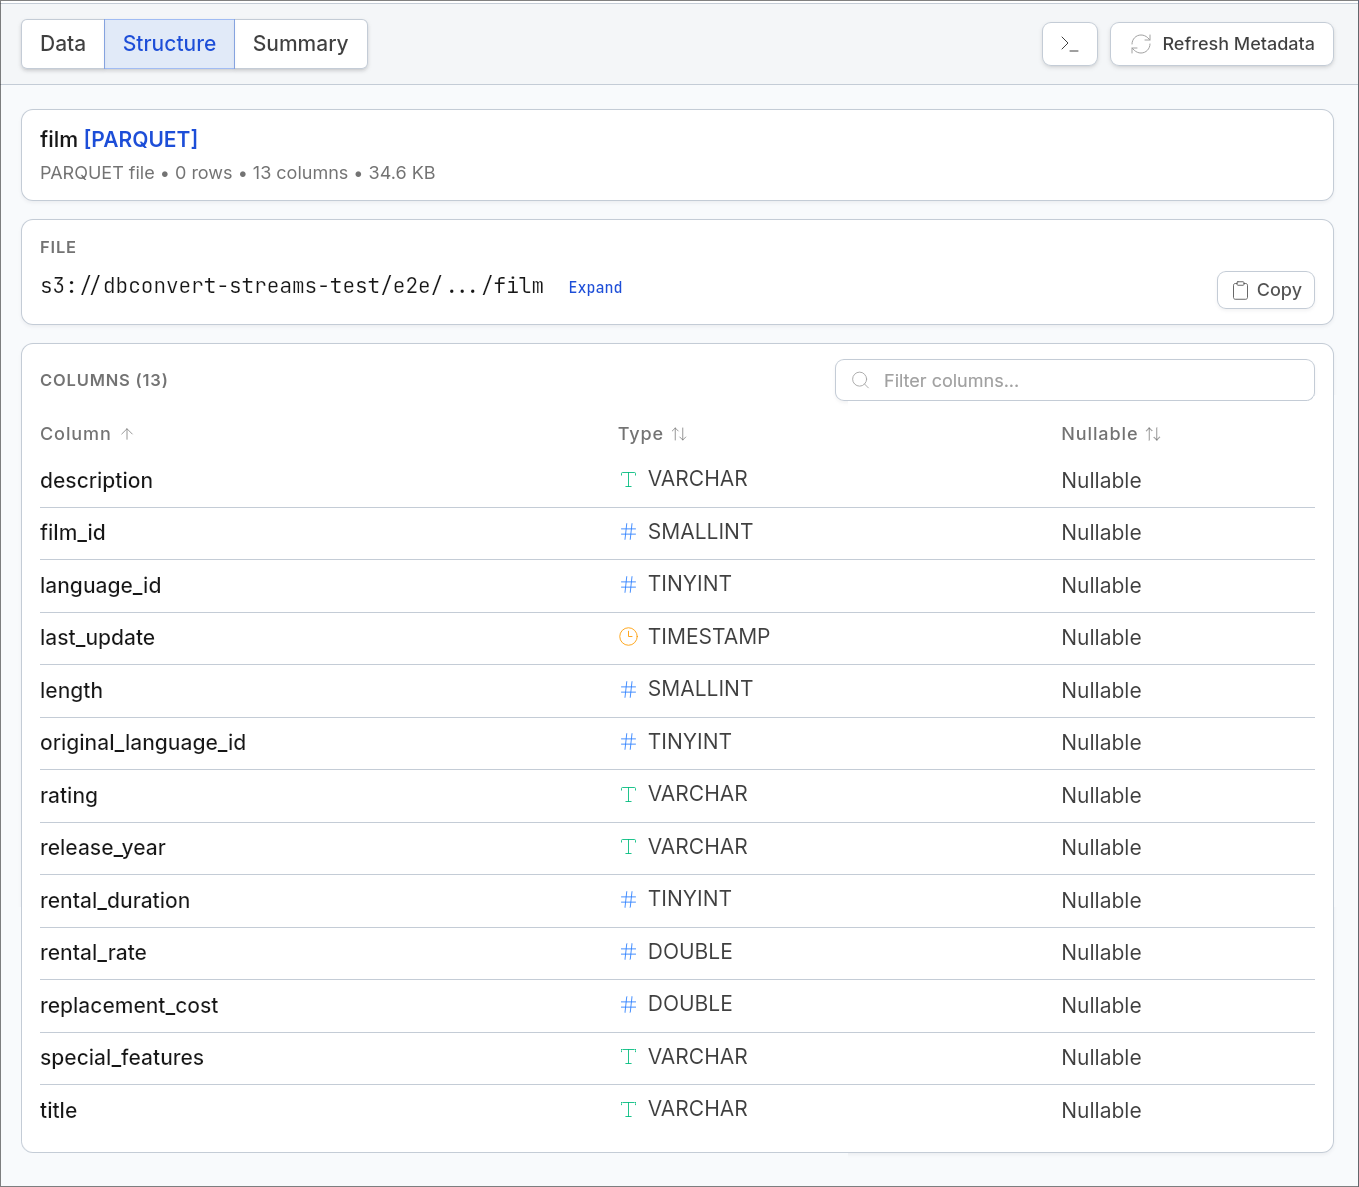This screenshot has width=1359, height=1187.
Task: Click Nullable value in title row
Action: tap(1101, 1111)
